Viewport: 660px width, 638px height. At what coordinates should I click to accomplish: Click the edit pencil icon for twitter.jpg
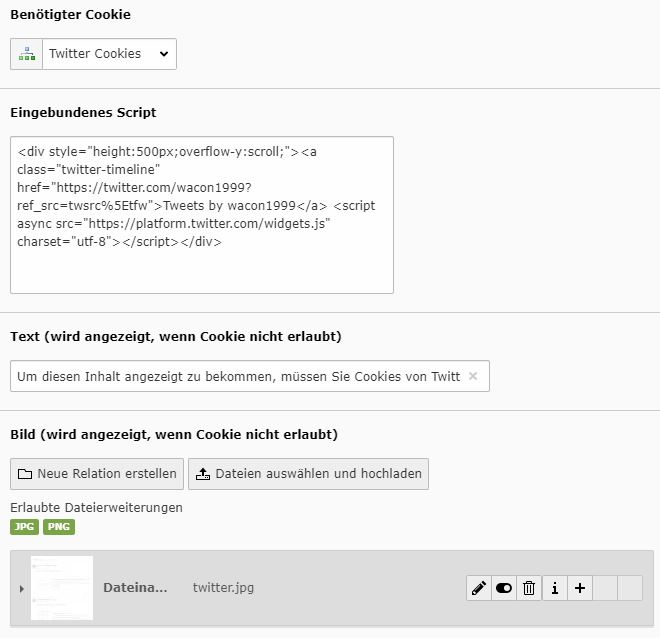(x=479, y=588)
